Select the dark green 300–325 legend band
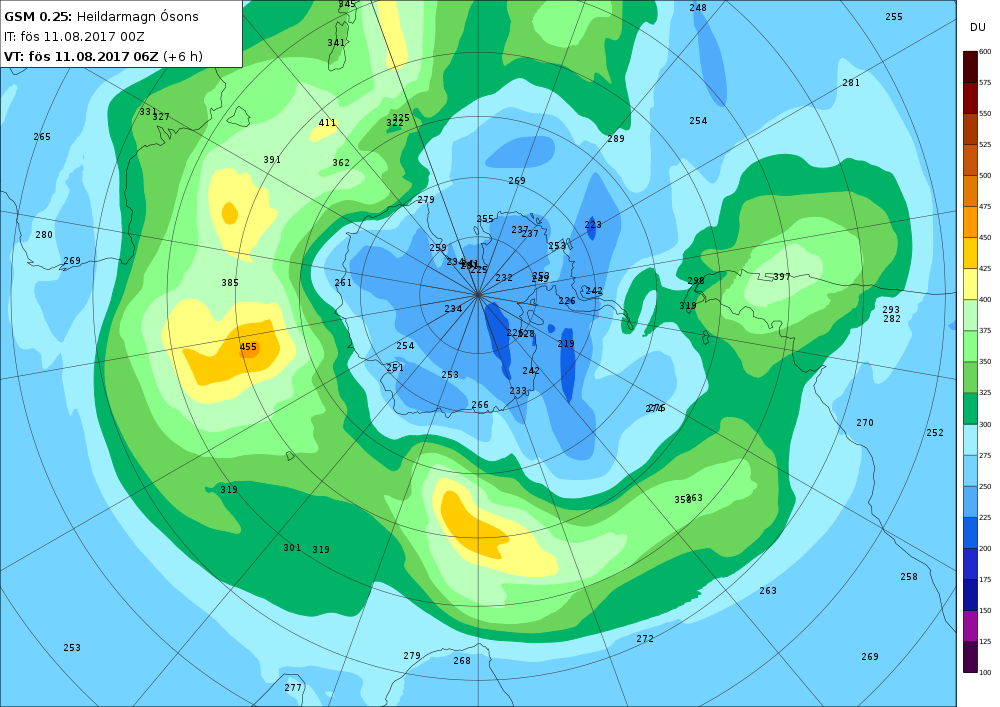Image resolution: width=1000 pixels, height=707 pixels. 970,409
